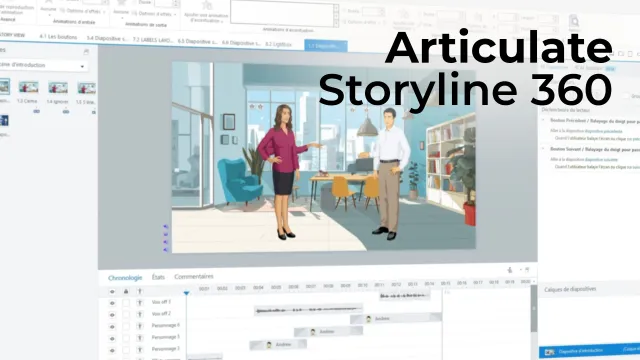Click the show/hide all eye header icon
The height and width of the screenshot is (360, 640).
point(112,292)
